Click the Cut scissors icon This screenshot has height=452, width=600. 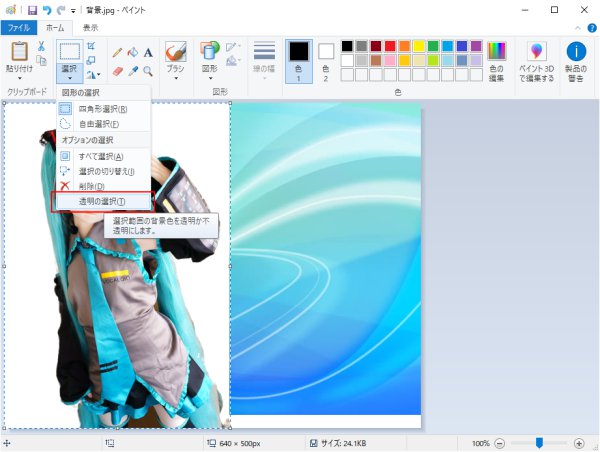(41, 46)
